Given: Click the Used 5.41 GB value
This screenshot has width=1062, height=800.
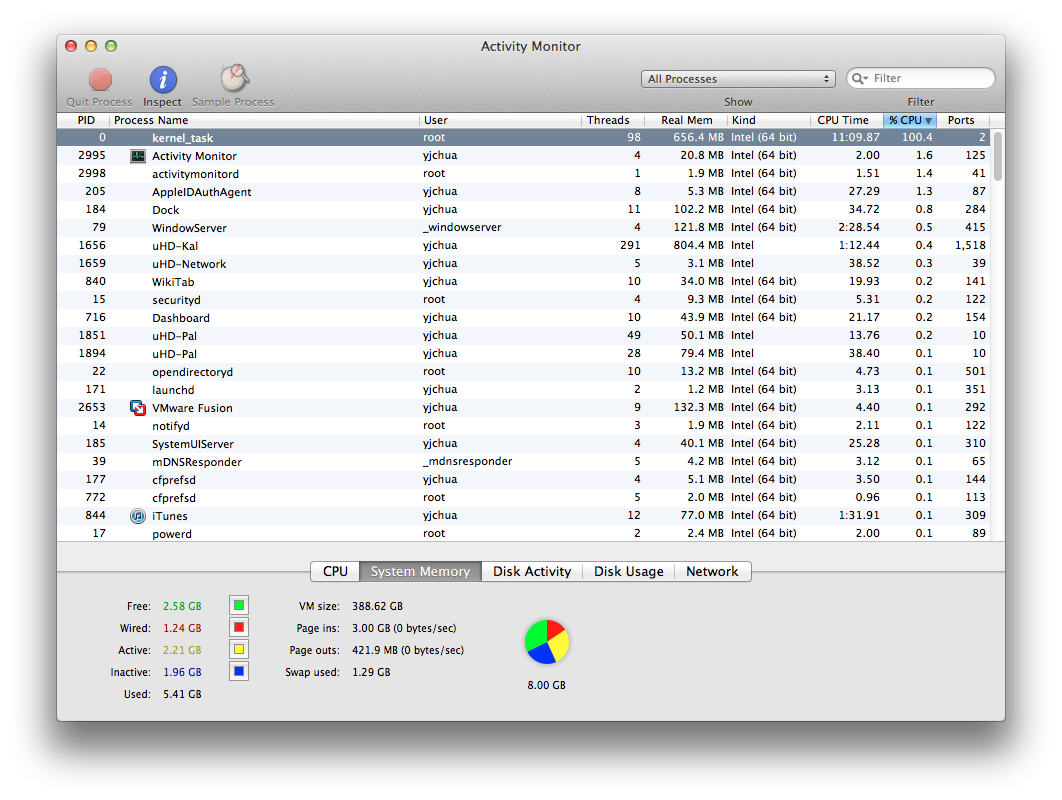Looking at the screenshot, I should pos(182,694).
